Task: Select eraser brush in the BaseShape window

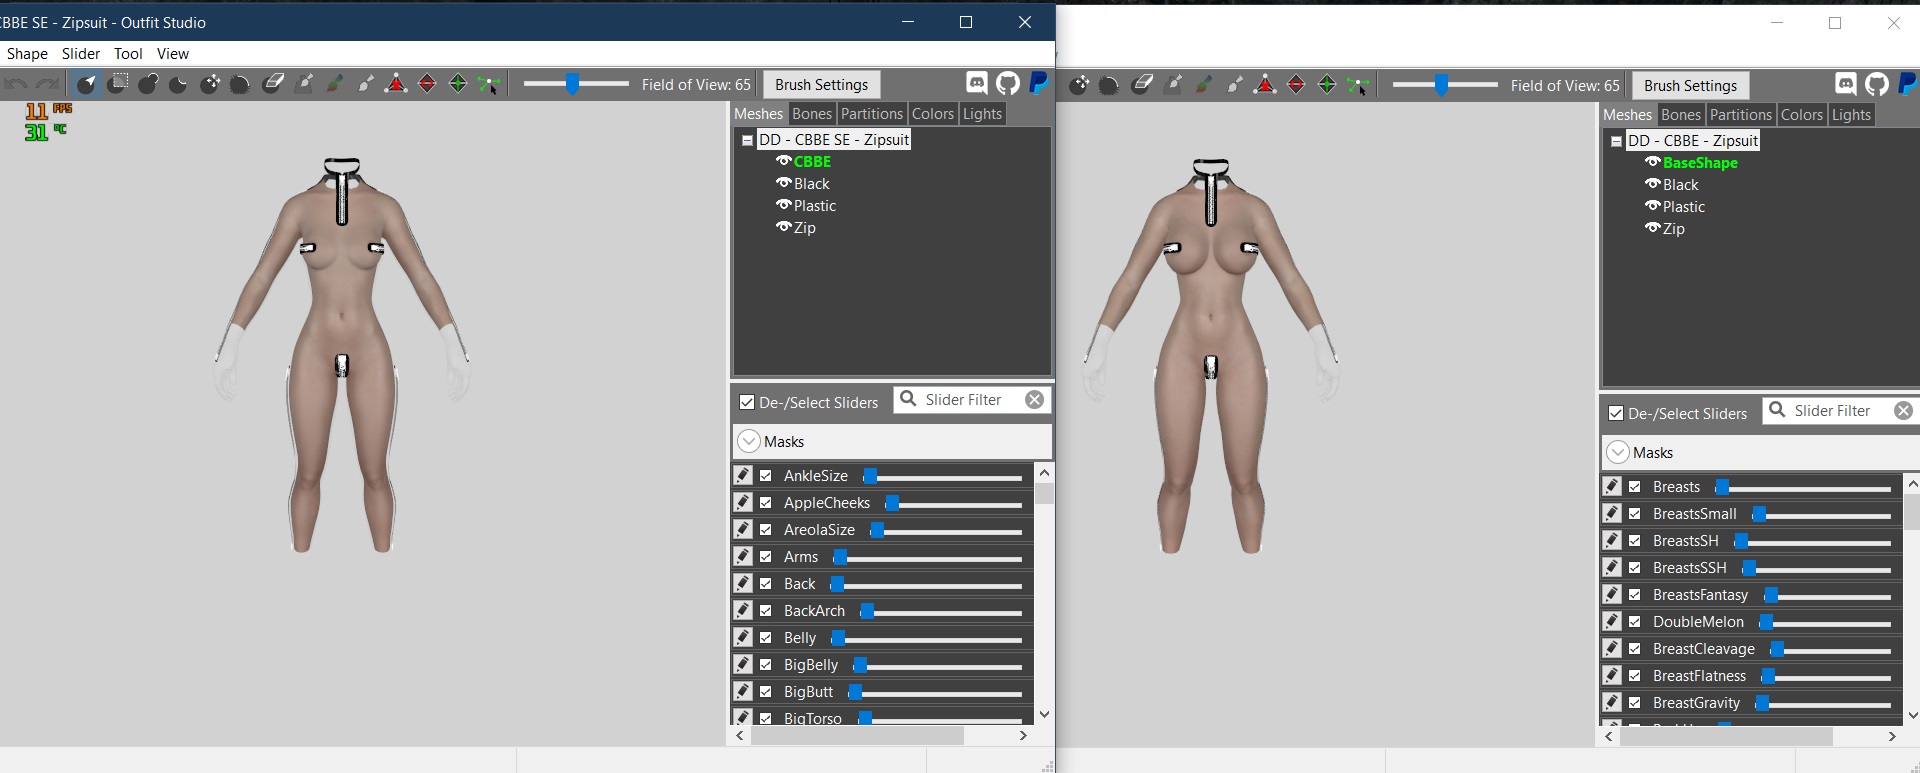Action: (1142, 85)
